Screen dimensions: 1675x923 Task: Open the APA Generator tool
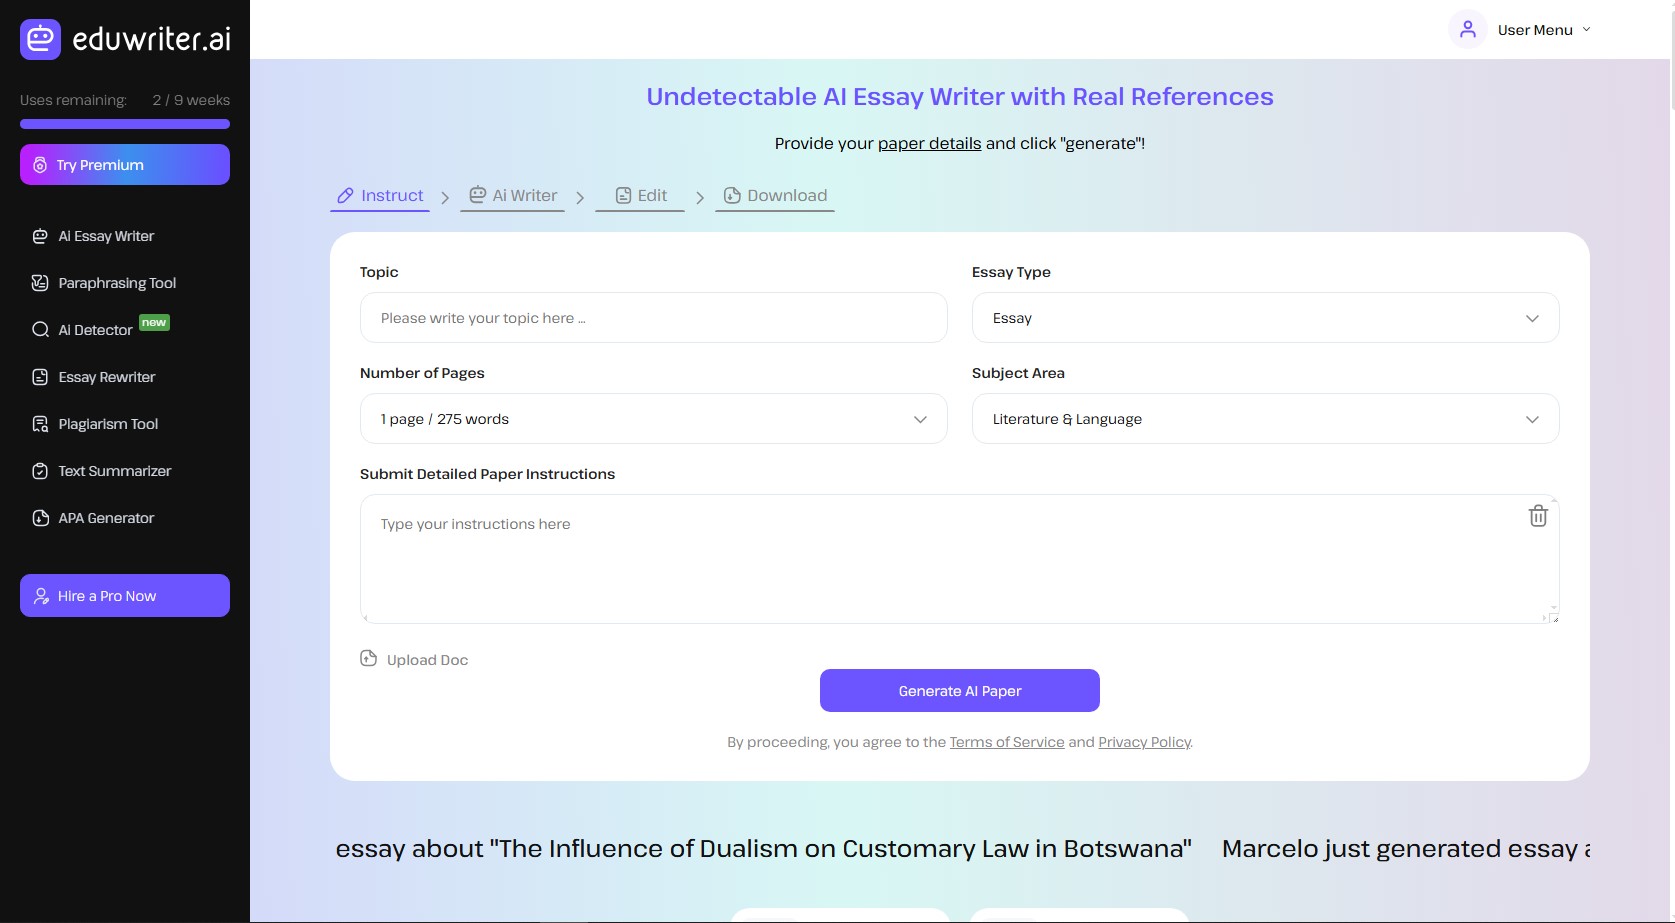[106, 518]
